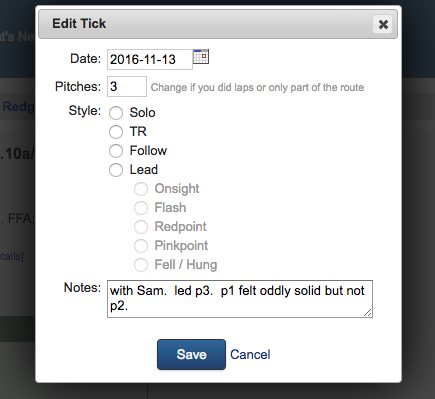The width and height of the screenshot is (435, 399).
Task: Save the edited tick
Action: 191,354
